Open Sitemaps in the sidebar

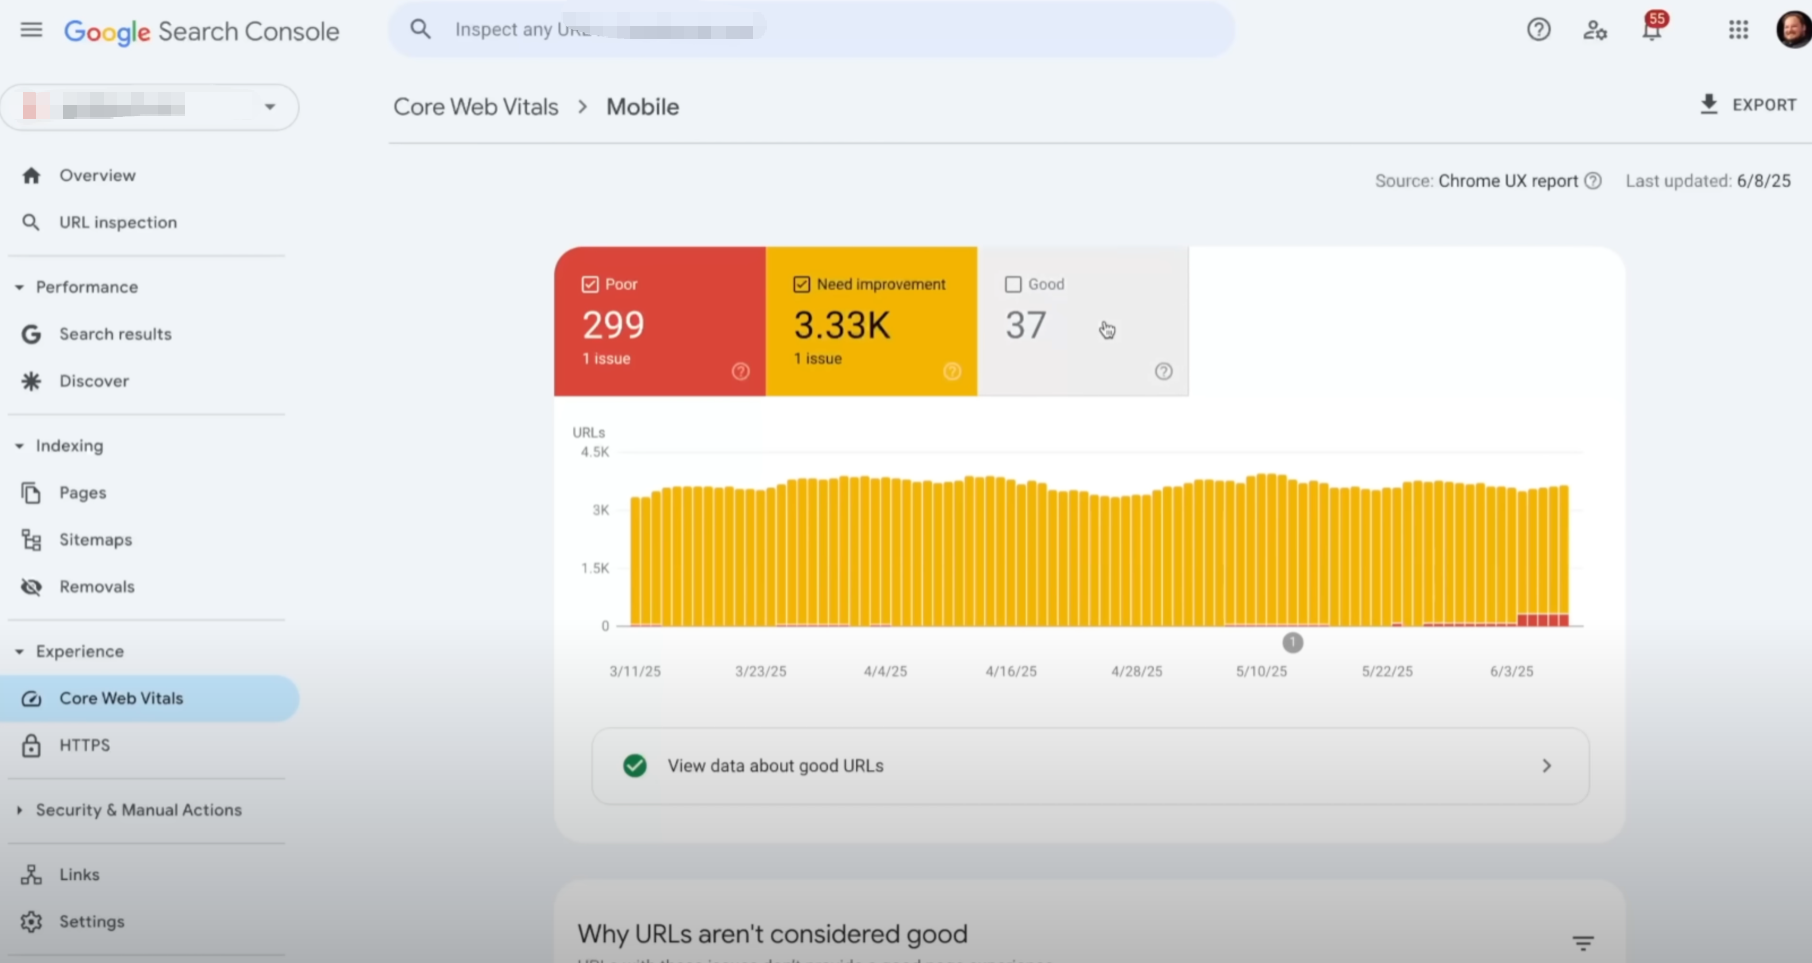pos(95,540)
